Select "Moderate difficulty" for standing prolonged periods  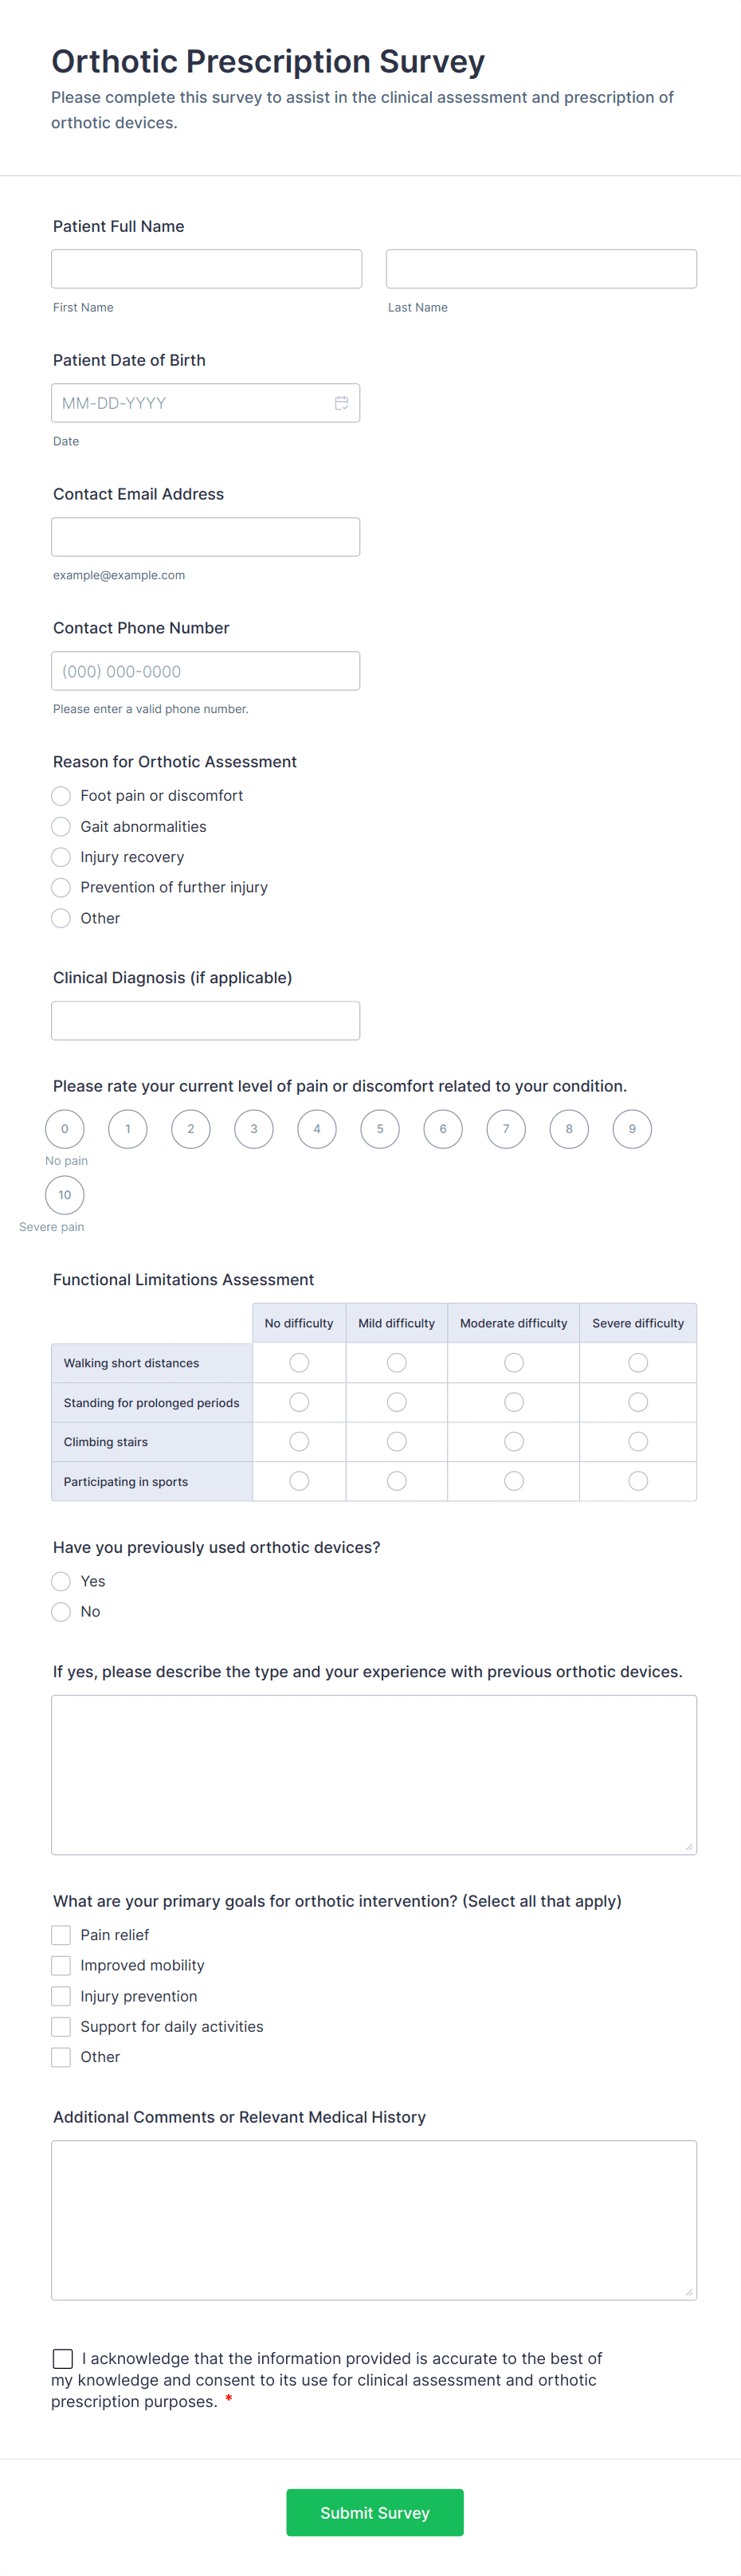coord(513,1402)
